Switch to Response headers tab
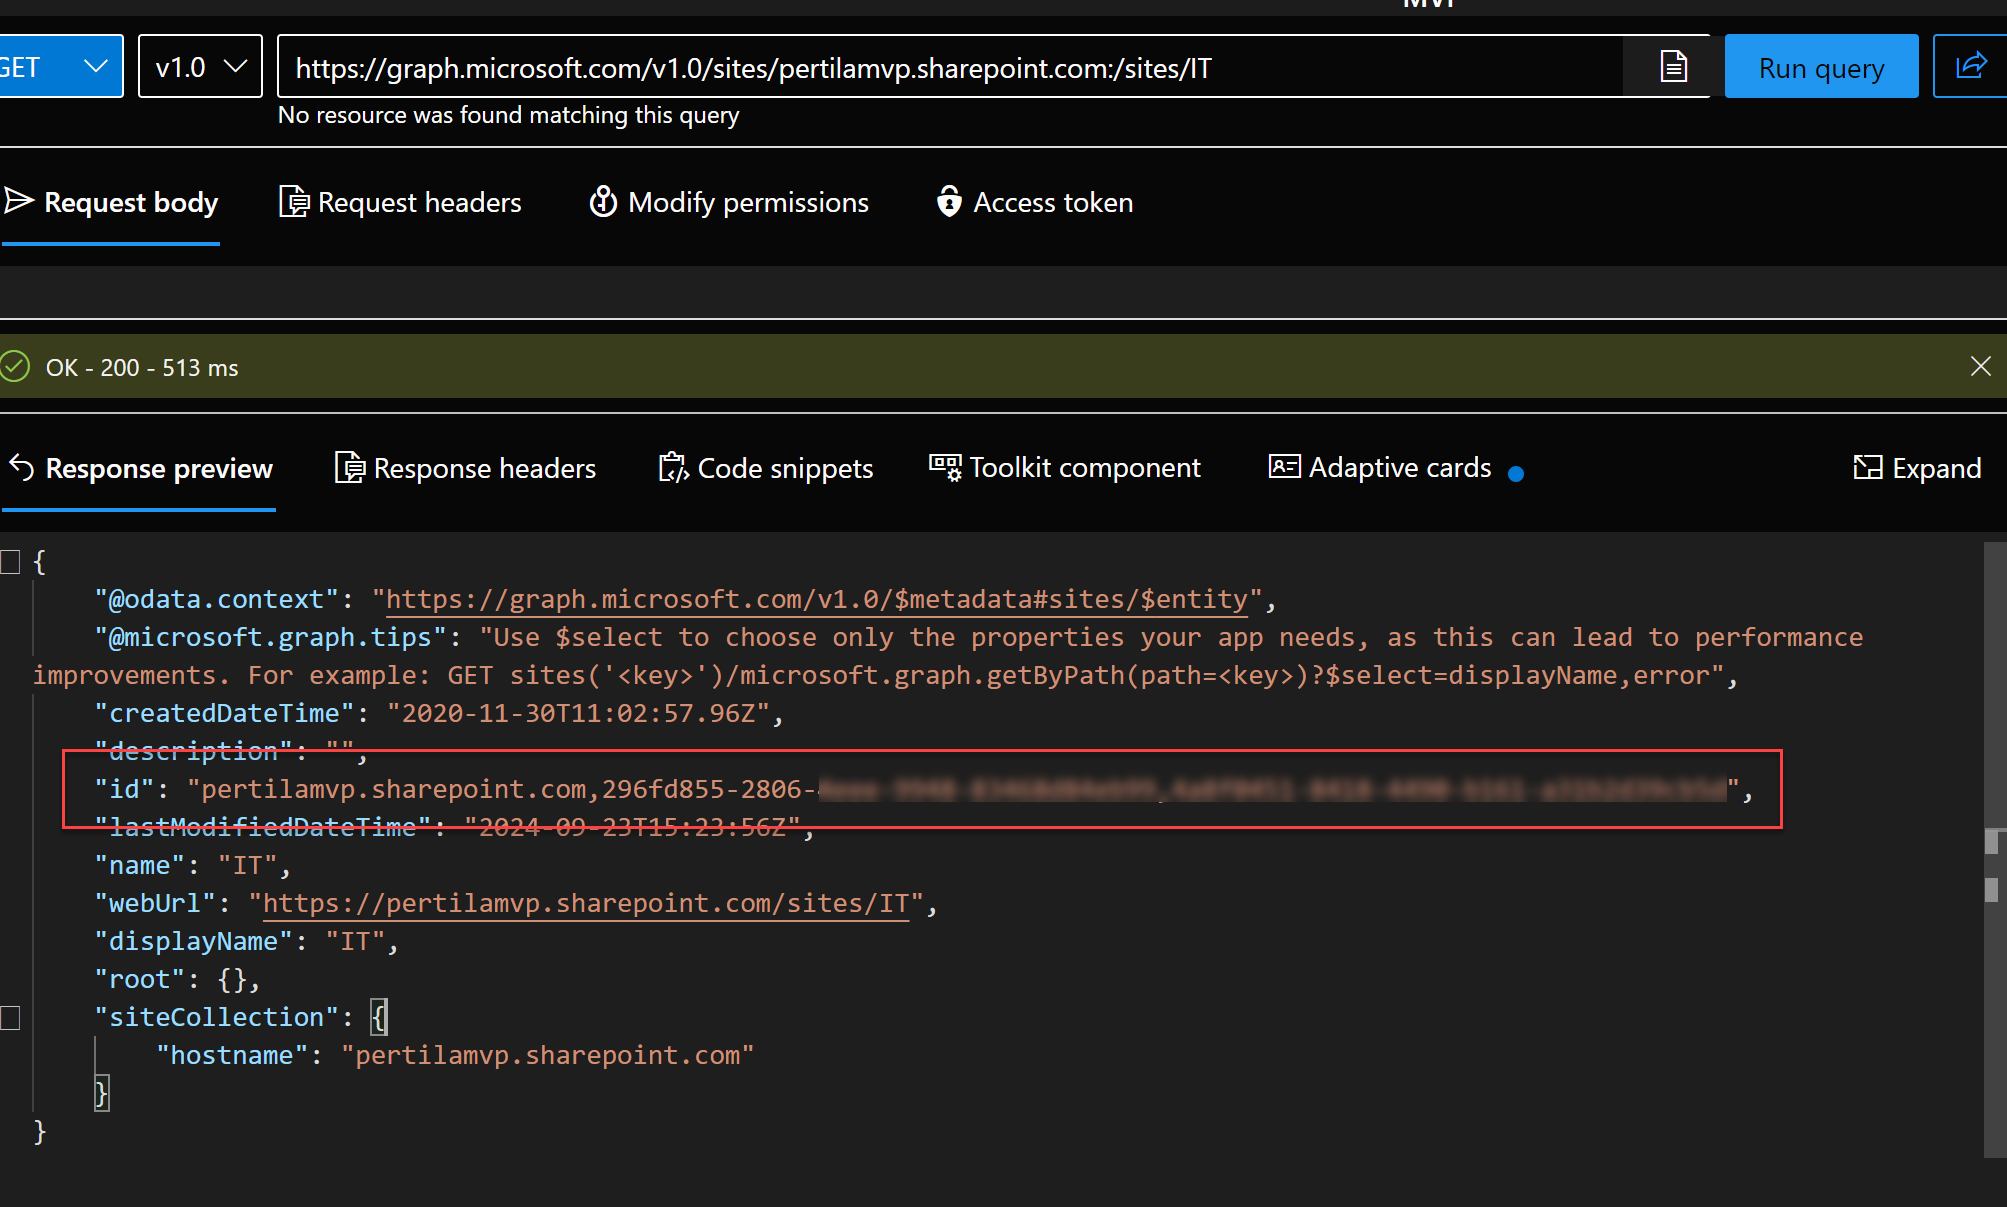 pos(465,468)
